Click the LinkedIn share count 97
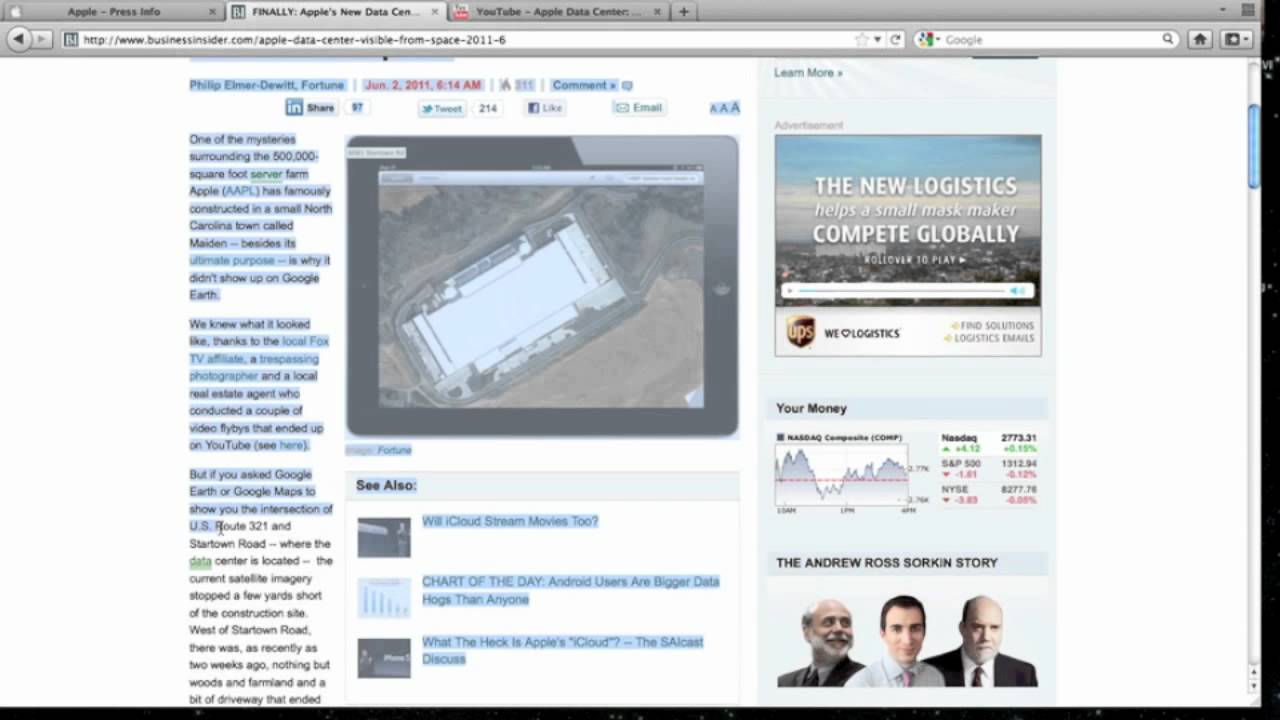1280x720 pixels. click(357, 108)
